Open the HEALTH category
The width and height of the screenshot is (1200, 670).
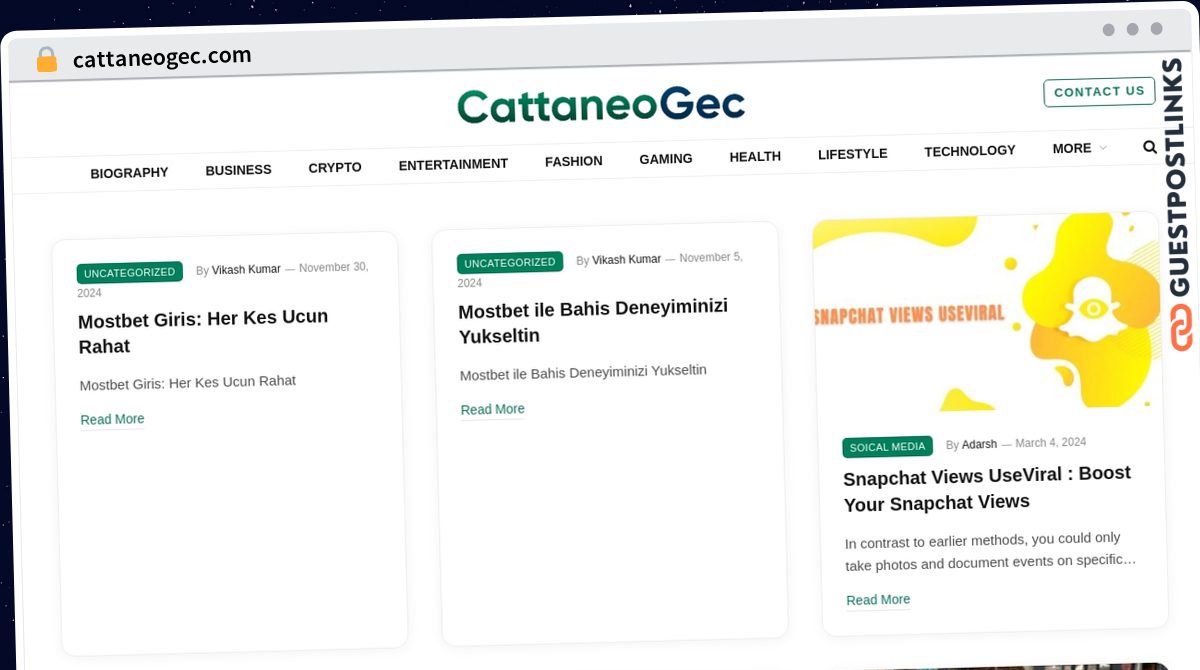click(x=755, y=156)
